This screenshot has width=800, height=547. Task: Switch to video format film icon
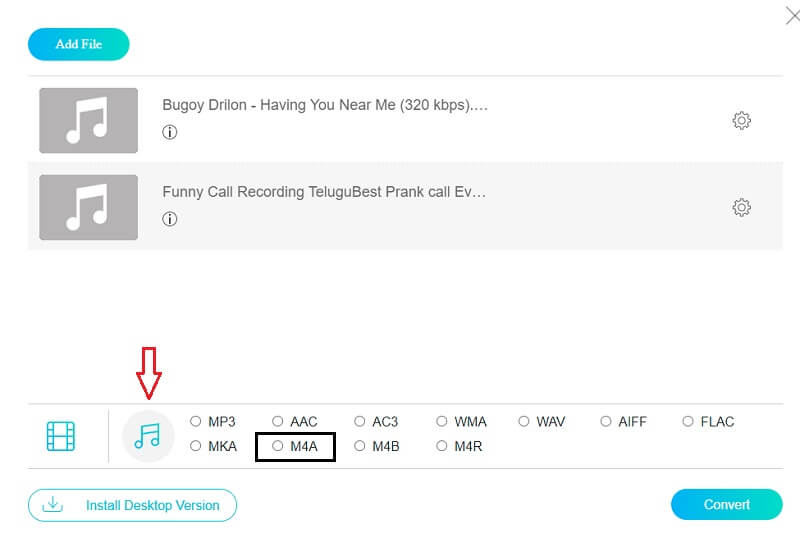click(61, 436)
